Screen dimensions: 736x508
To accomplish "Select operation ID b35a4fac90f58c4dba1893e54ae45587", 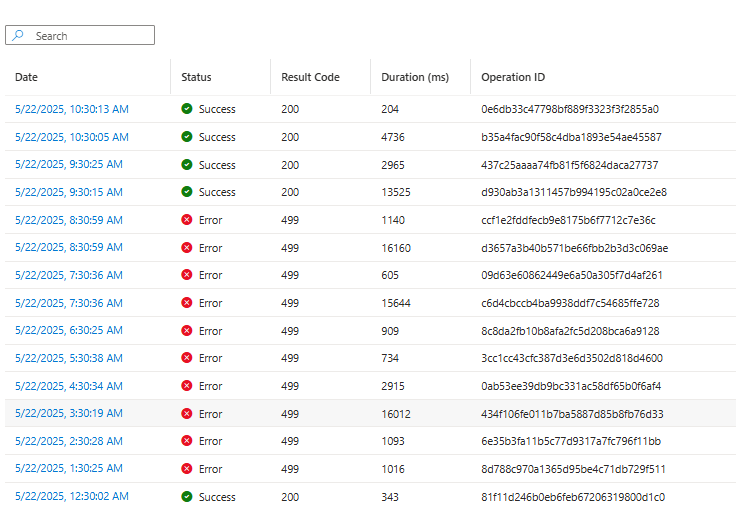I will point(571,137).
